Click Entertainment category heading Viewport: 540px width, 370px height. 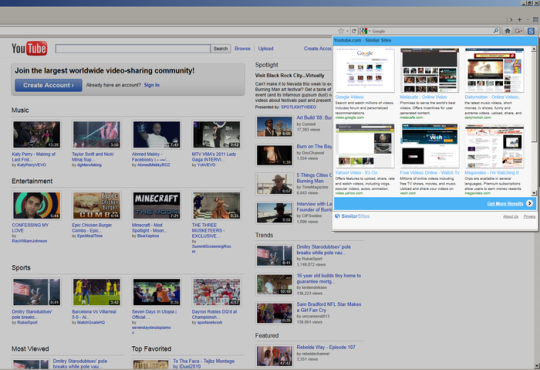pyautogui.click(x=32, y=181)
